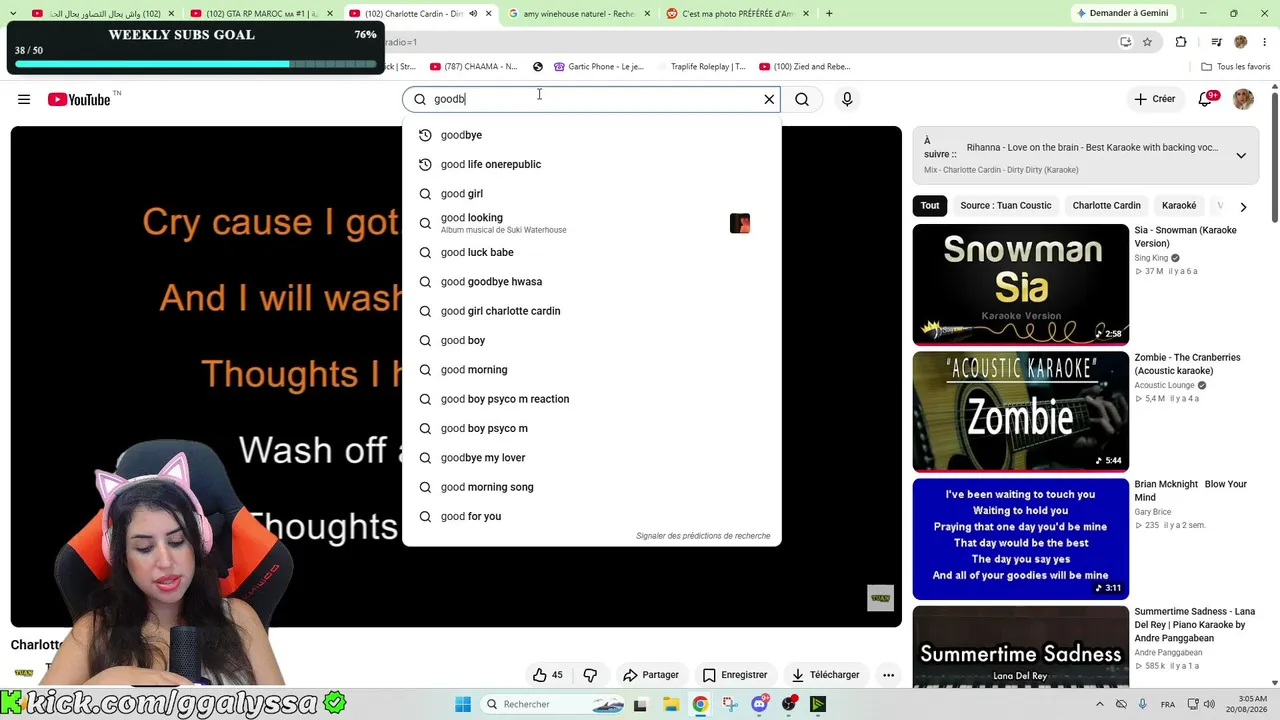Close the Charlotte Cardin tab
This screenshot has width=1280, height=720.
488,14
